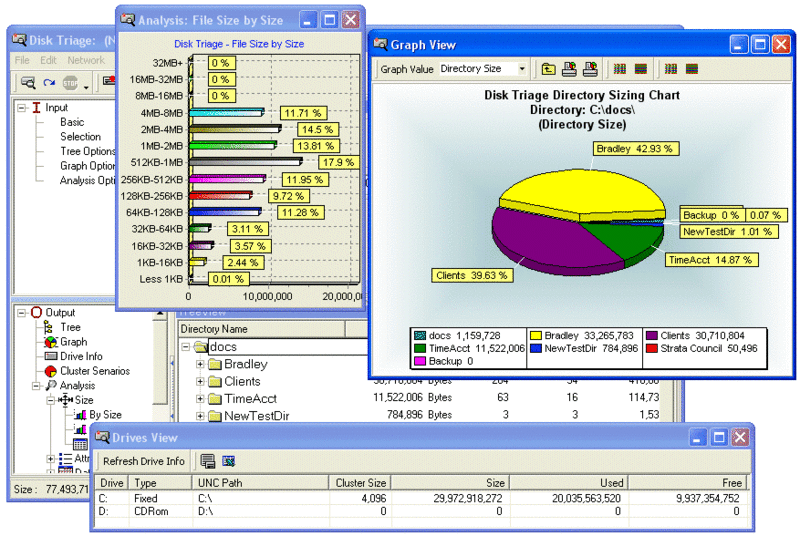The height and width of the screenshot is (536, 800).
Task: Open the Graph Value Directory Size dropdown
Action: pos(522,69)
